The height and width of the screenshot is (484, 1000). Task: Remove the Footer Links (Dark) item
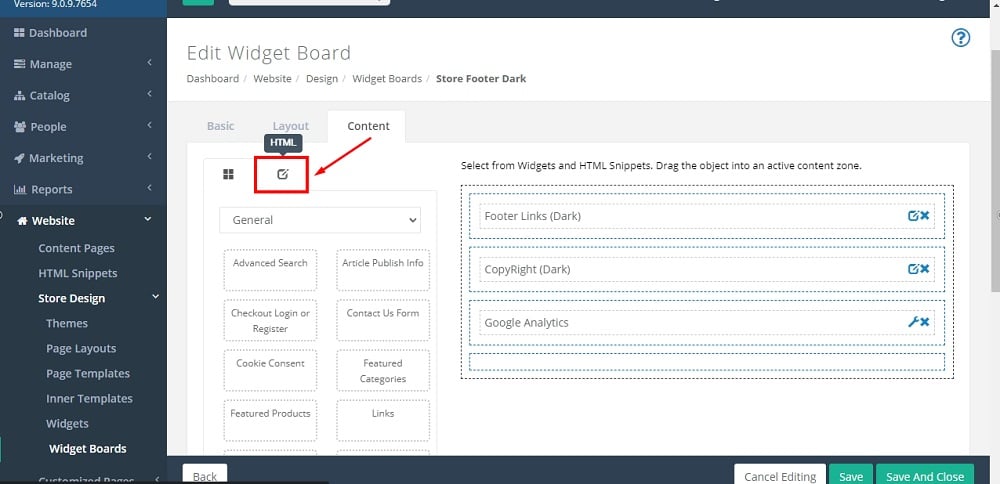924,216
